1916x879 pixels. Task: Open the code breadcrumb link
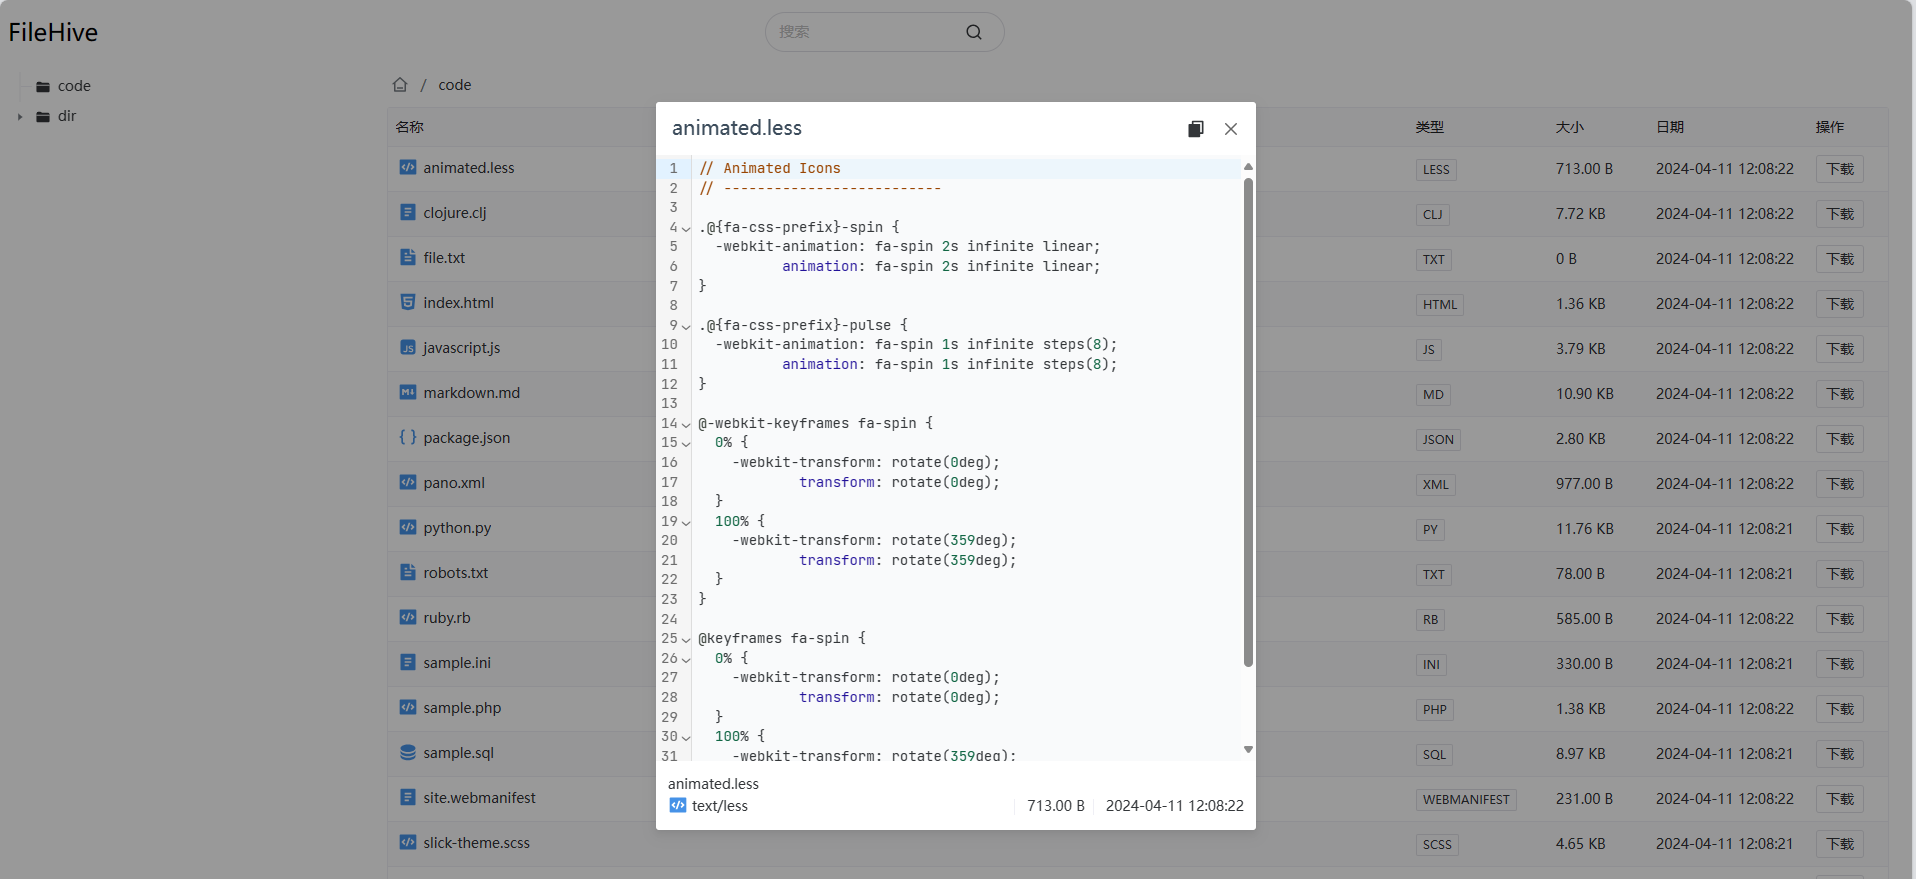point(454,85)
